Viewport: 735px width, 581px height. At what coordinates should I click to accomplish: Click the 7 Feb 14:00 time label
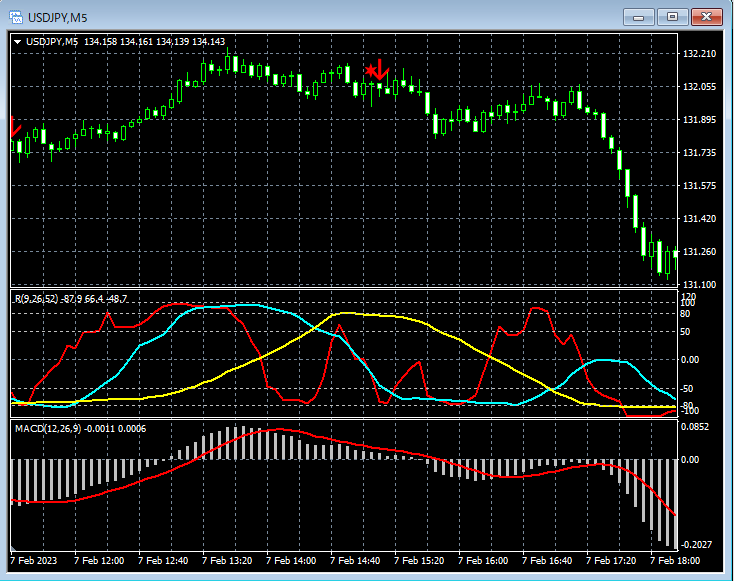tap(291, 561)
